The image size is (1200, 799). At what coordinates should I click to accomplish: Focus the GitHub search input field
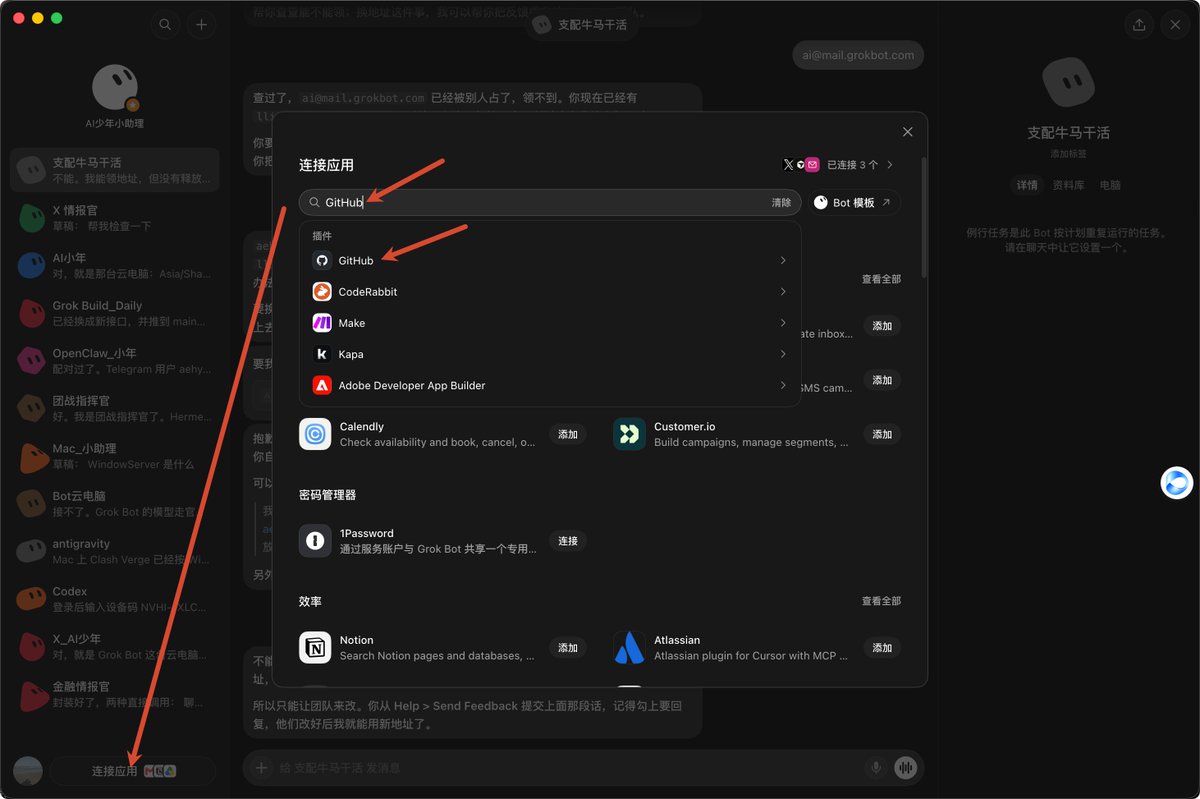point(550,202)
